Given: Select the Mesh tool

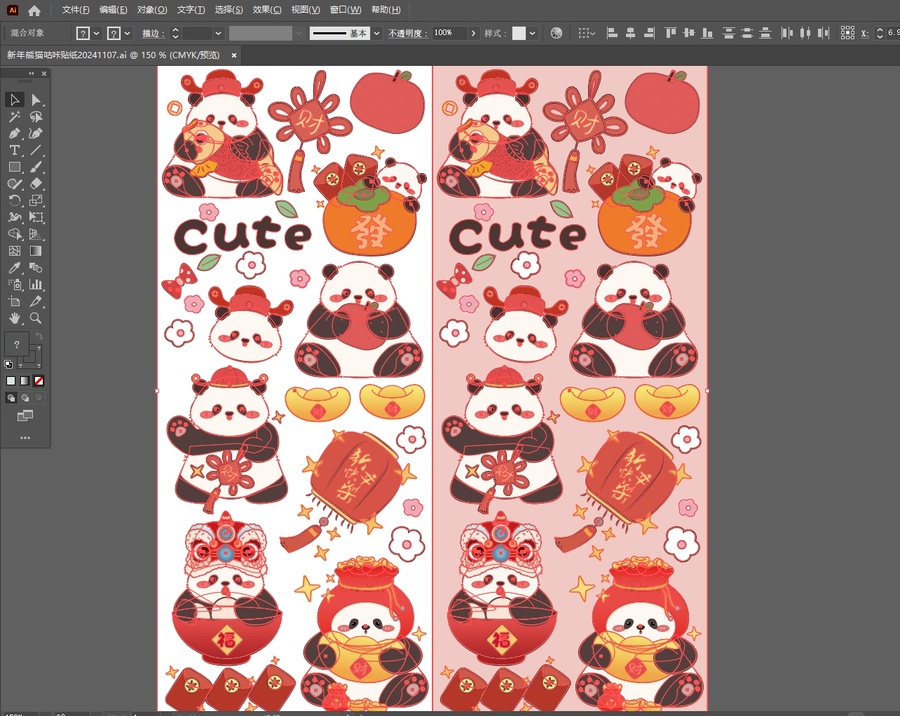Looking at the screenshot, I should 14,251.
